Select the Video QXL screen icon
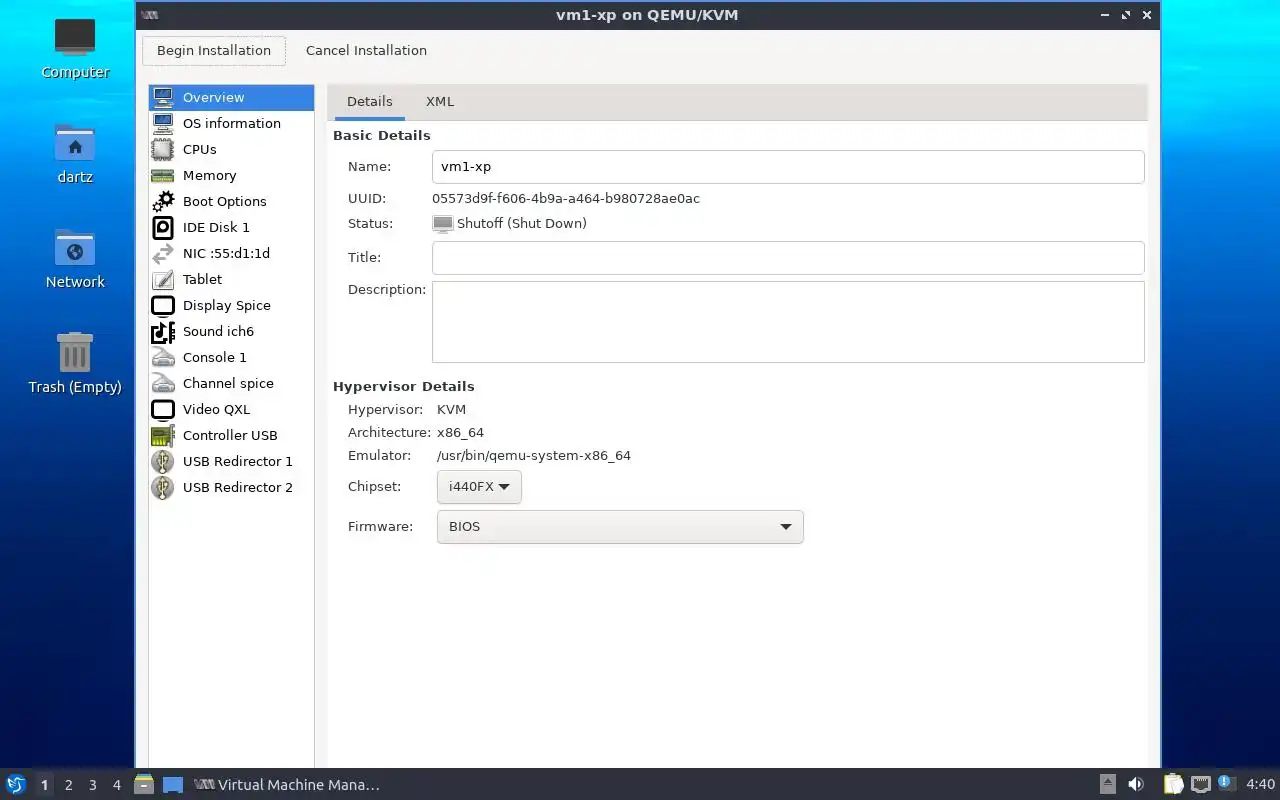Viewport: 1280px width, 800px height. pos(163,409)
